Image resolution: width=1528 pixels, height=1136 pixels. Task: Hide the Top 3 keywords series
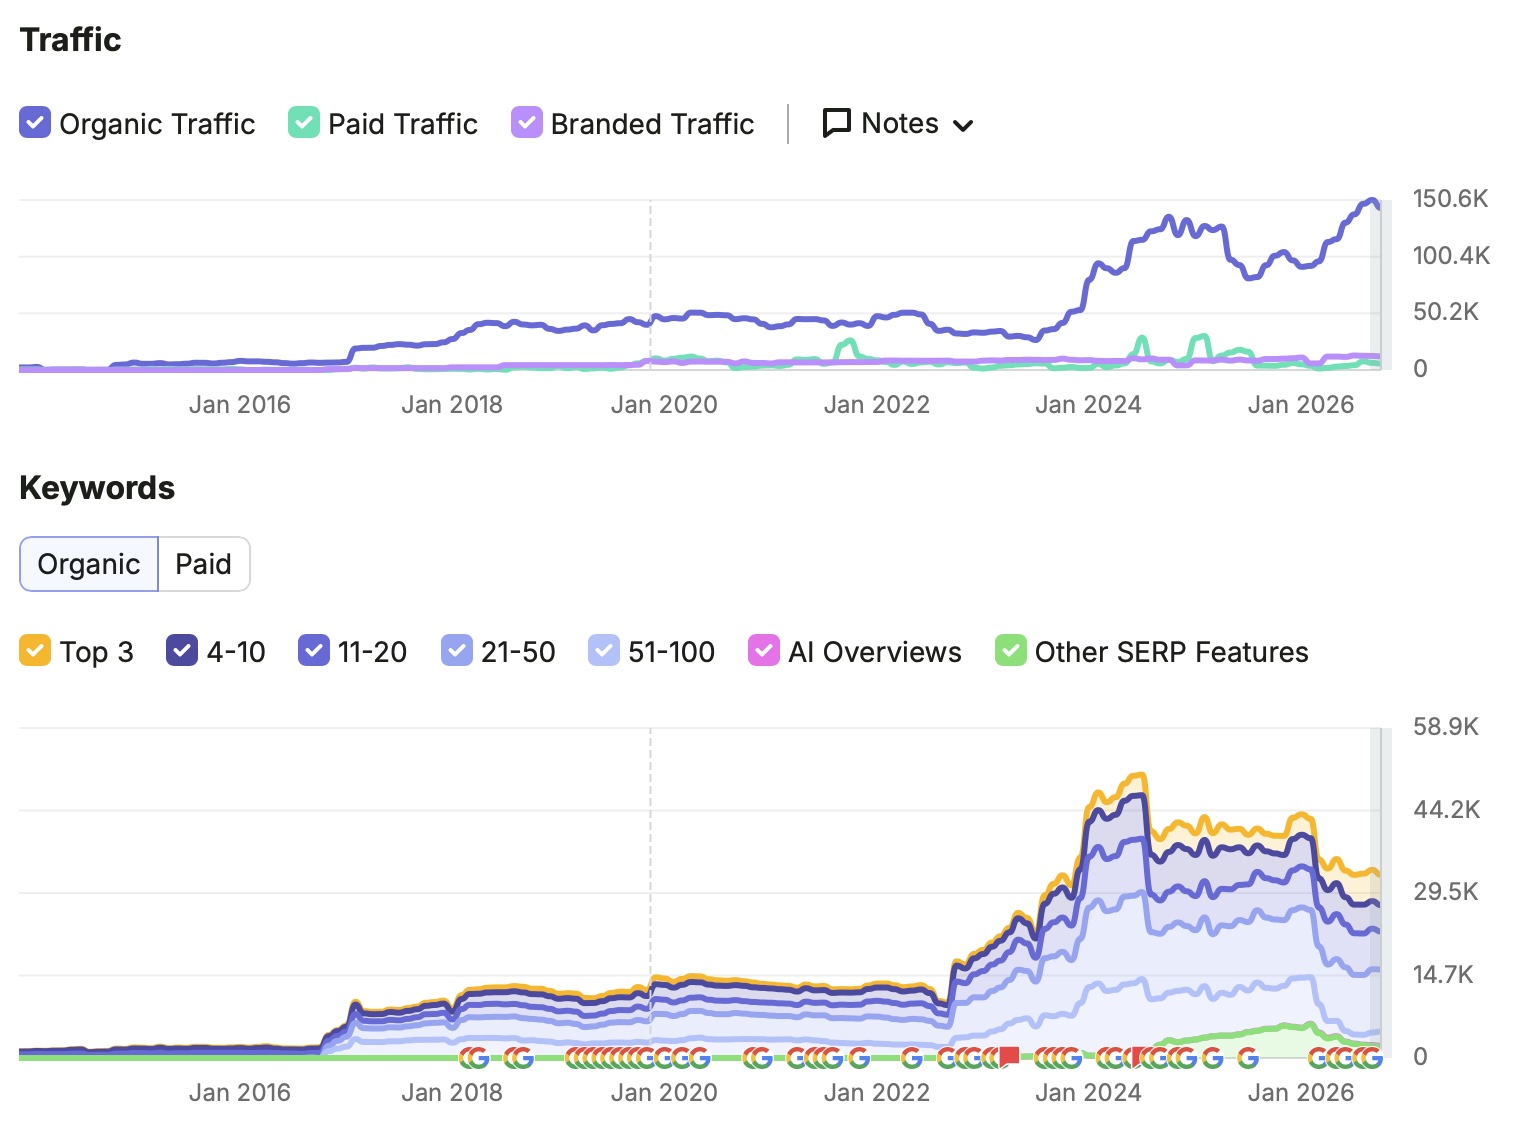35,651
